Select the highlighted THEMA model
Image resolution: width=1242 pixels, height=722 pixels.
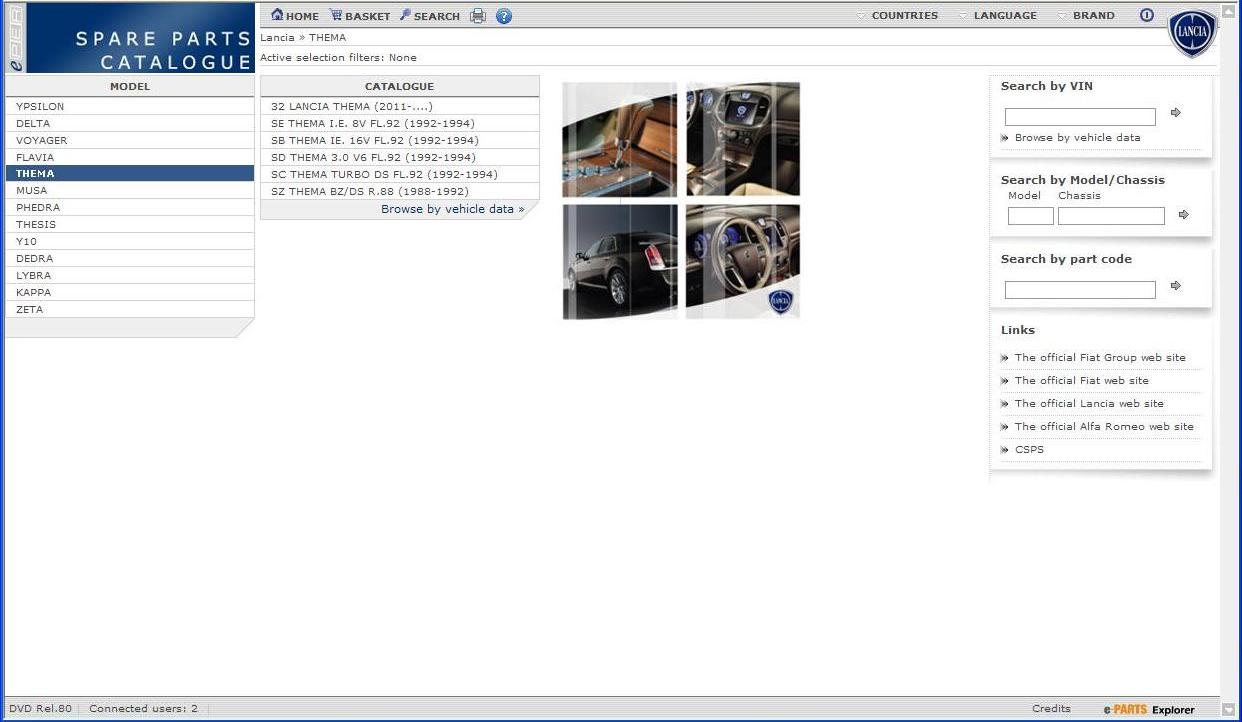pyautogui.click(x=130, y=173)
